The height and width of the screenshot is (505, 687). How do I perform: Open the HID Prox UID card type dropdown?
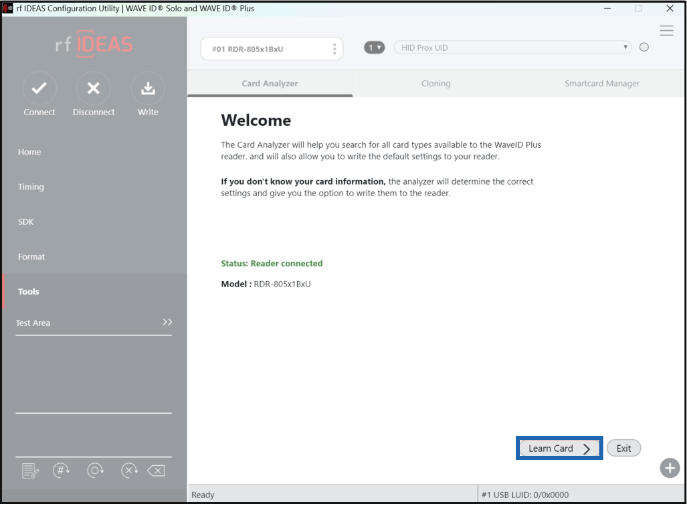pyautogui.click(x=513, y=47)
